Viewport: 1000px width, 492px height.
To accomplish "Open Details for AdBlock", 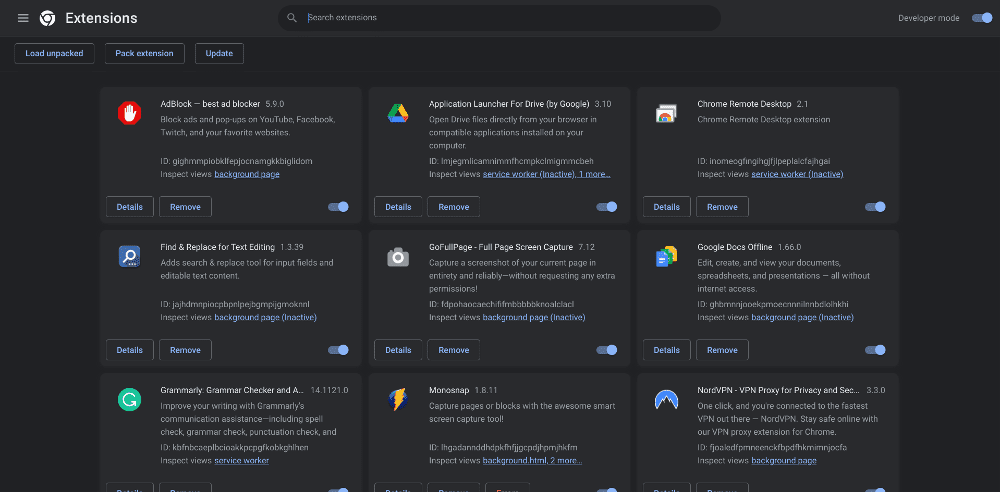I will [129, 207].
